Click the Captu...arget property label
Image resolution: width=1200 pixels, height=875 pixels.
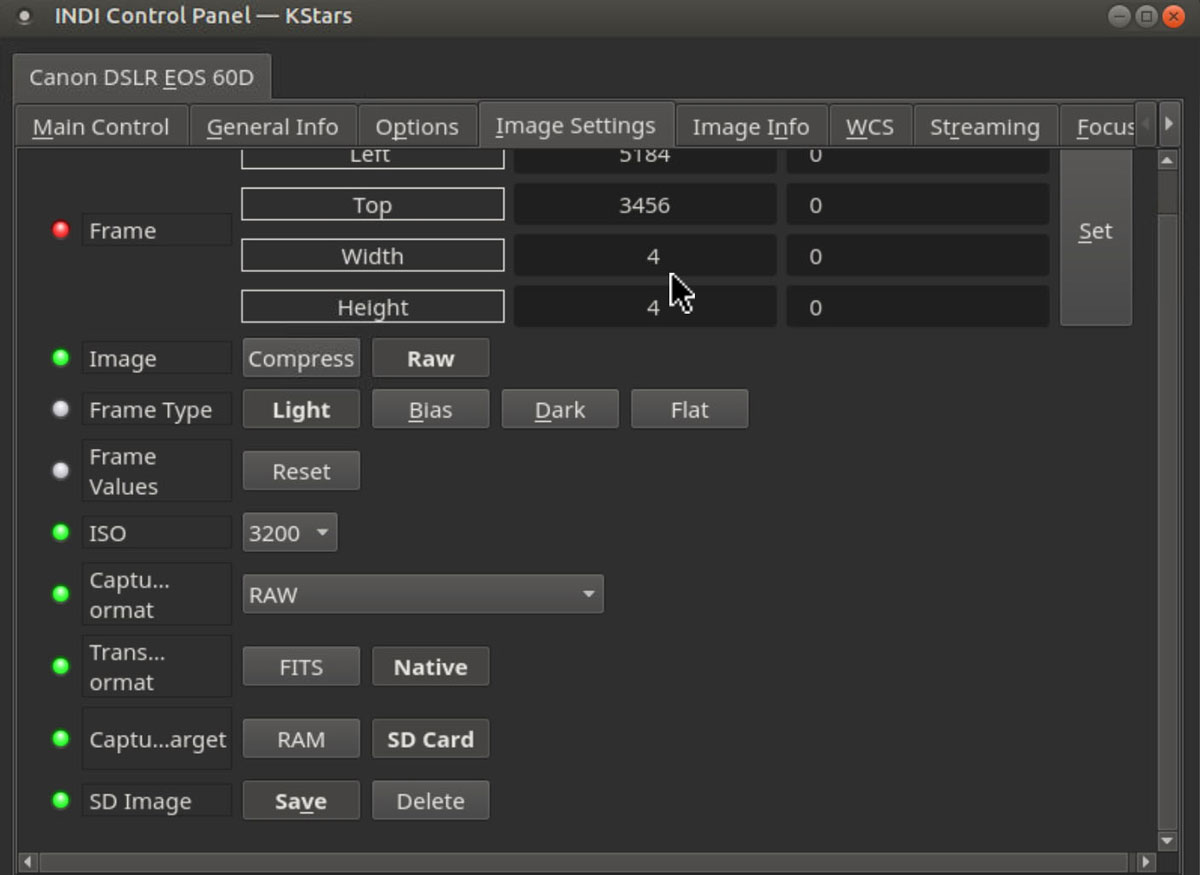[157, 739]
